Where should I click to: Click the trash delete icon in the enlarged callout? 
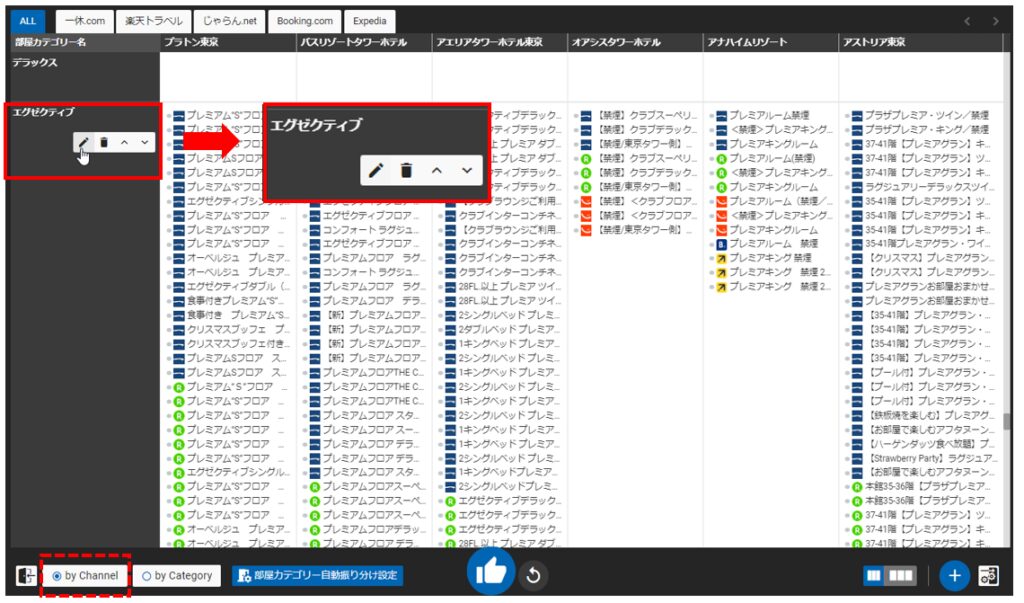click(x=406, y=171)
